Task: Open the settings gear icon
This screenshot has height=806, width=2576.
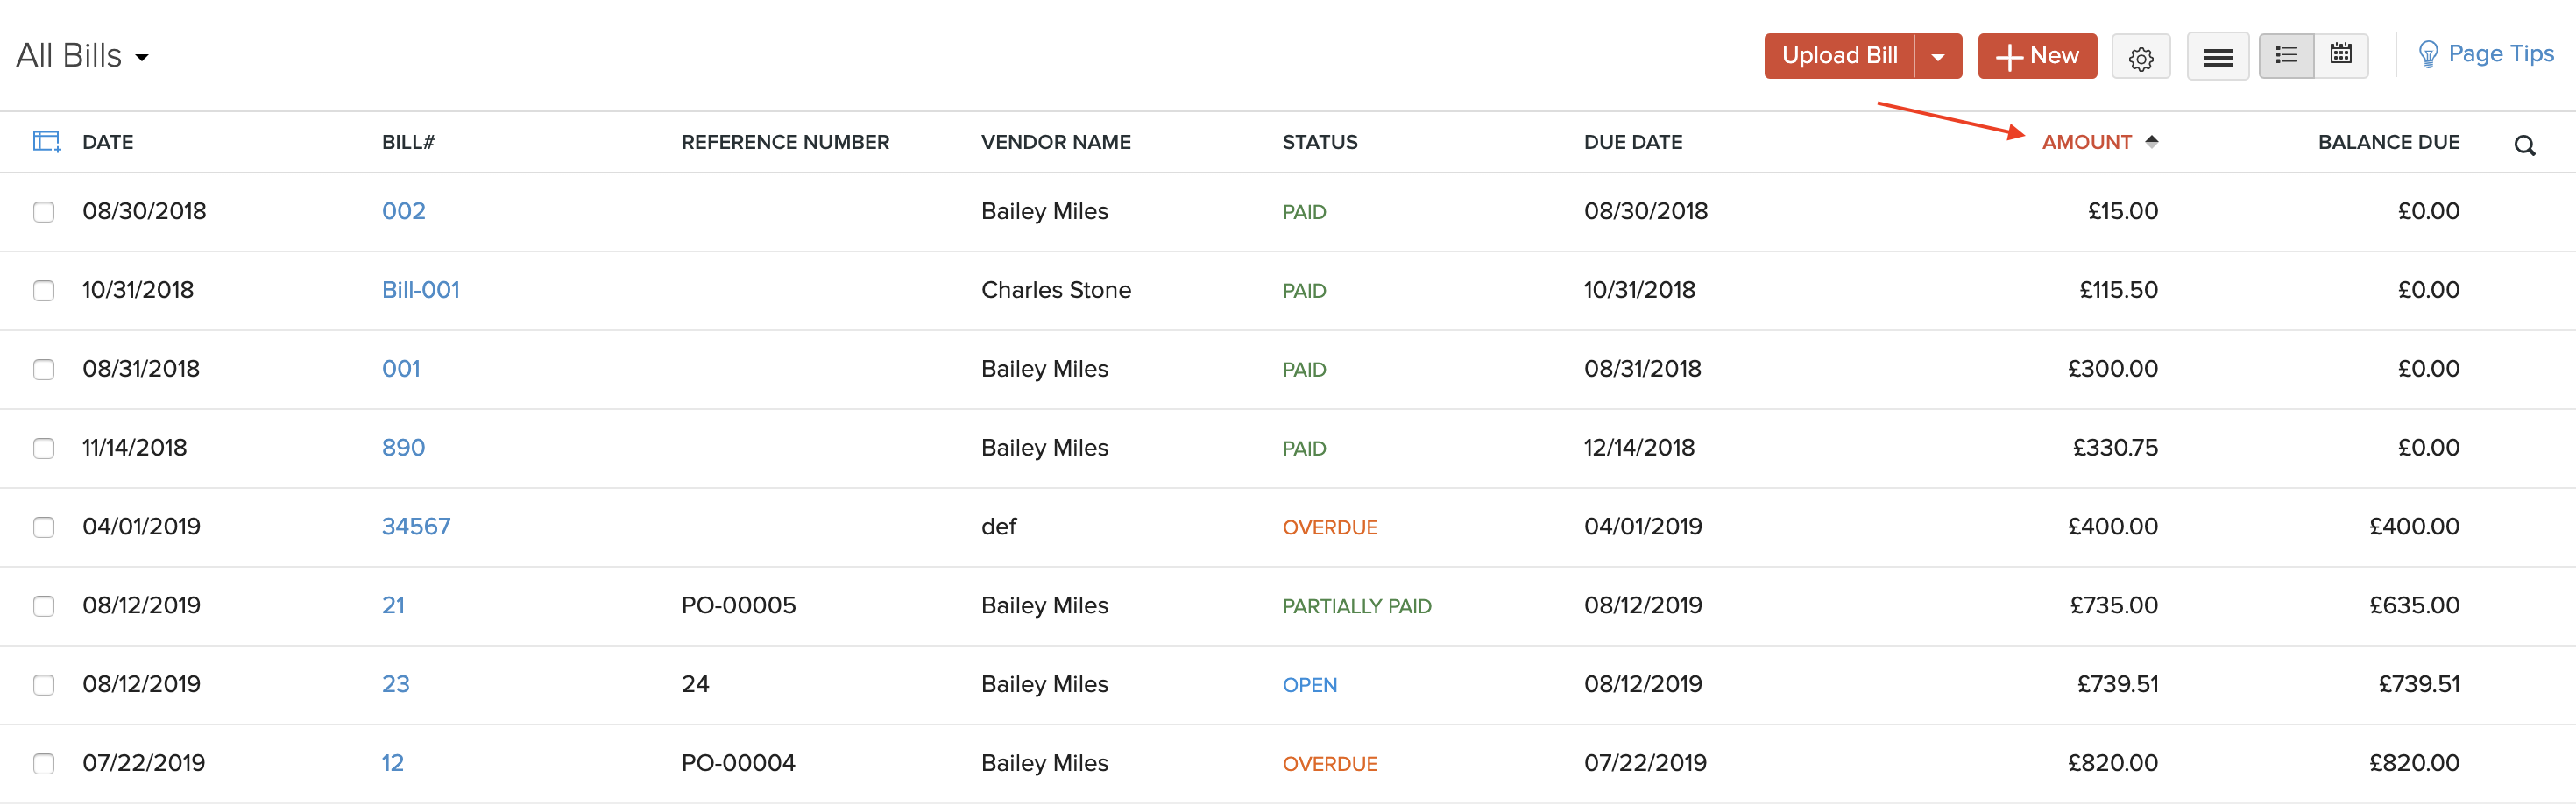Action: [2140, 58]
